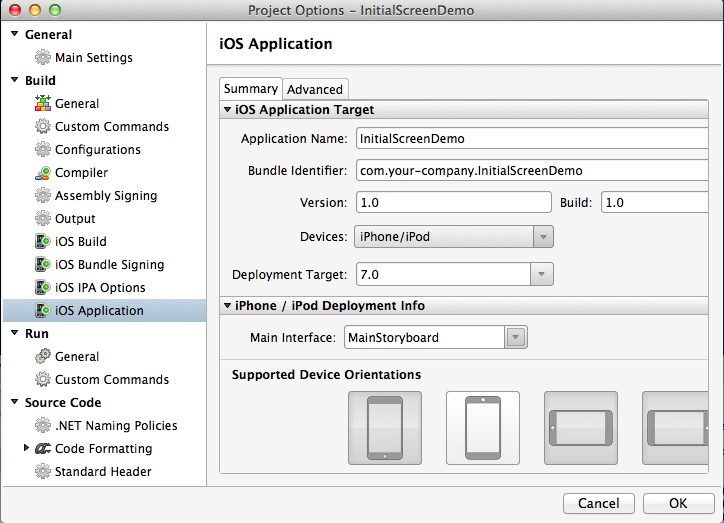
Task: Collapse the iOS Application Target section
Action: click(228, 110)
